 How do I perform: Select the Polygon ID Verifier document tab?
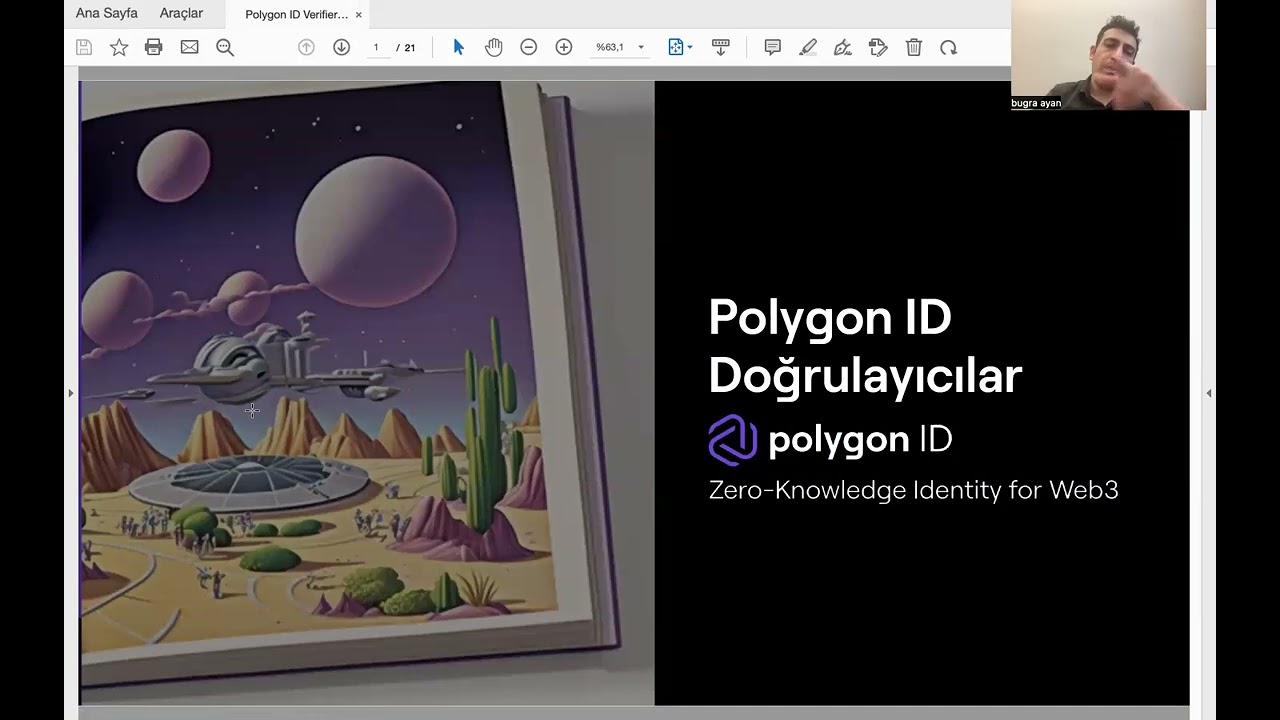pos(296,15)
